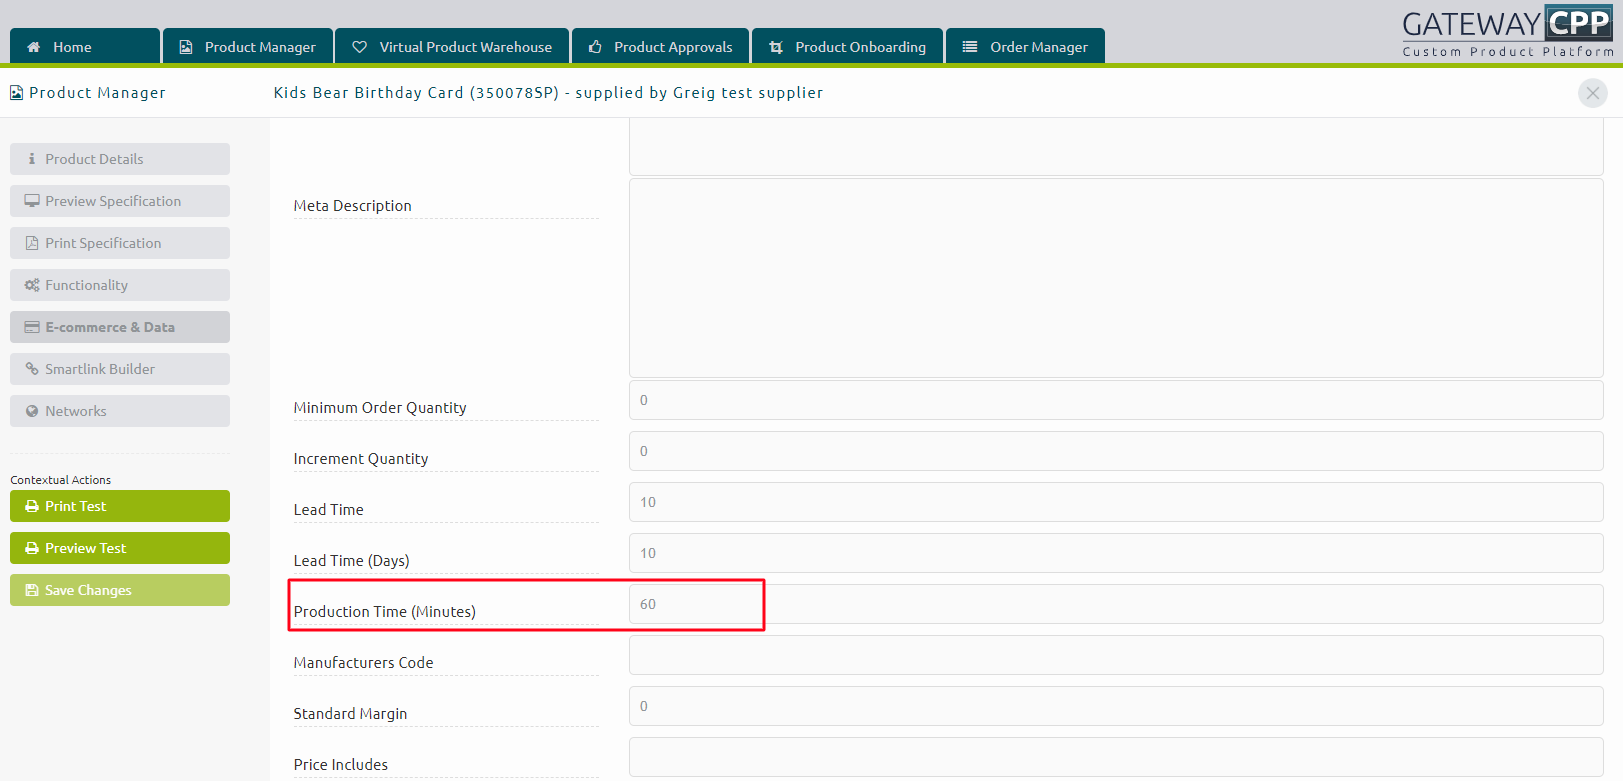The width and height of the screenshot is (1623, 781).
Task: Click the floppy disk icon on Save Changes
Action: pyautogui.click(x=32, y=590)
